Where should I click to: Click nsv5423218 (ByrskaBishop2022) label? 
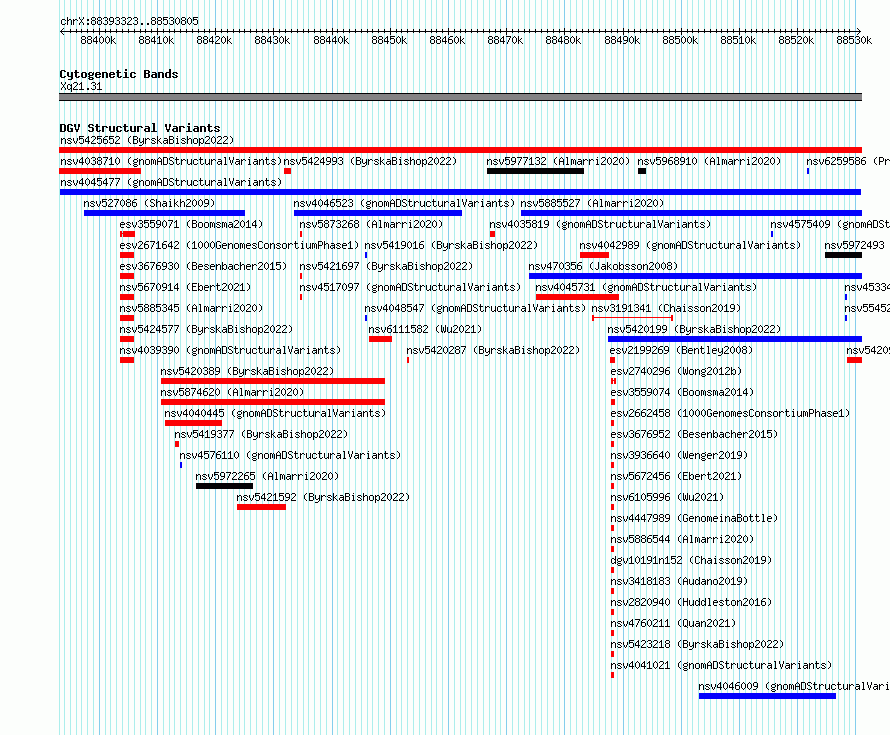click(697, 644)
